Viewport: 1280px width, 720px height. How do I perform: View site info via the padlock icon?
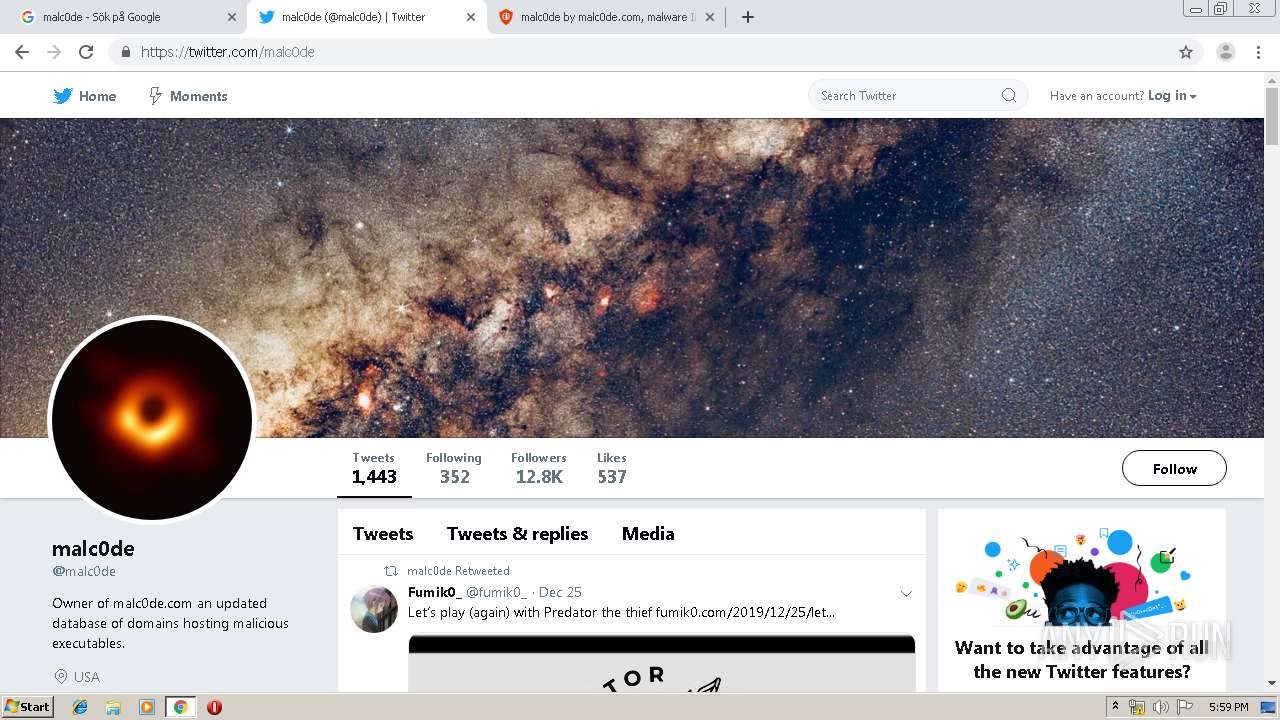pos(126,52)
